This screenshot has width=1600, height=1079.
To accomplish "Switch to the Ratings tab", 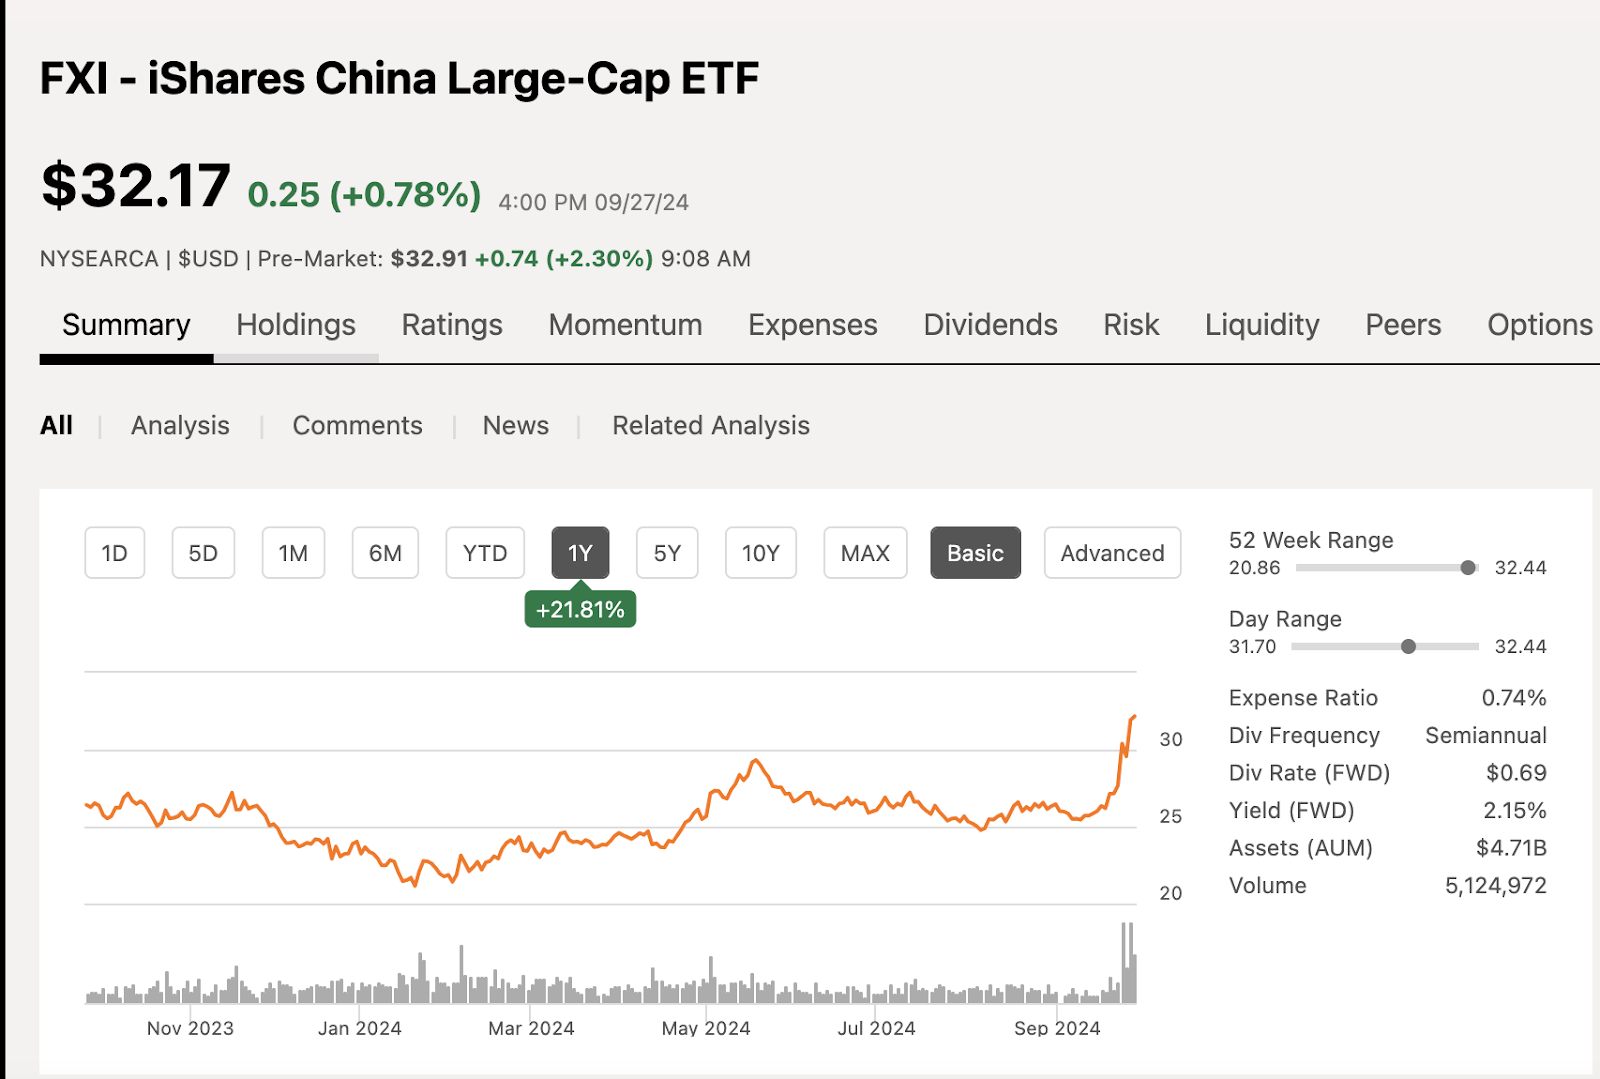I will pos(452,325).
